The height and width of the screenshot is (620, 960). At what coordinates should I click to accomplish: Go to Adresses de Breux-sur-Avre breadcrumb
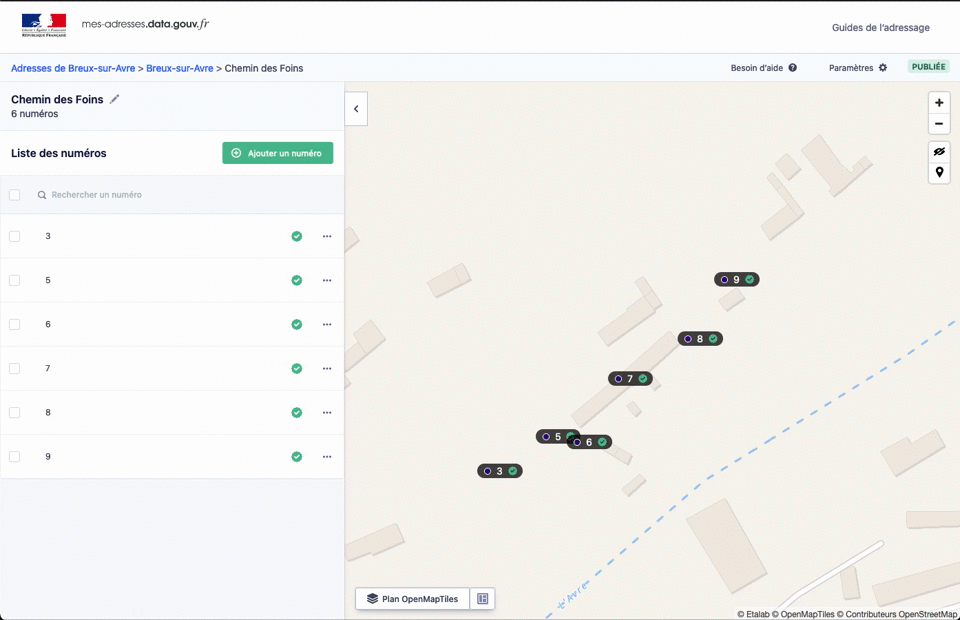(x=72, y=68)
